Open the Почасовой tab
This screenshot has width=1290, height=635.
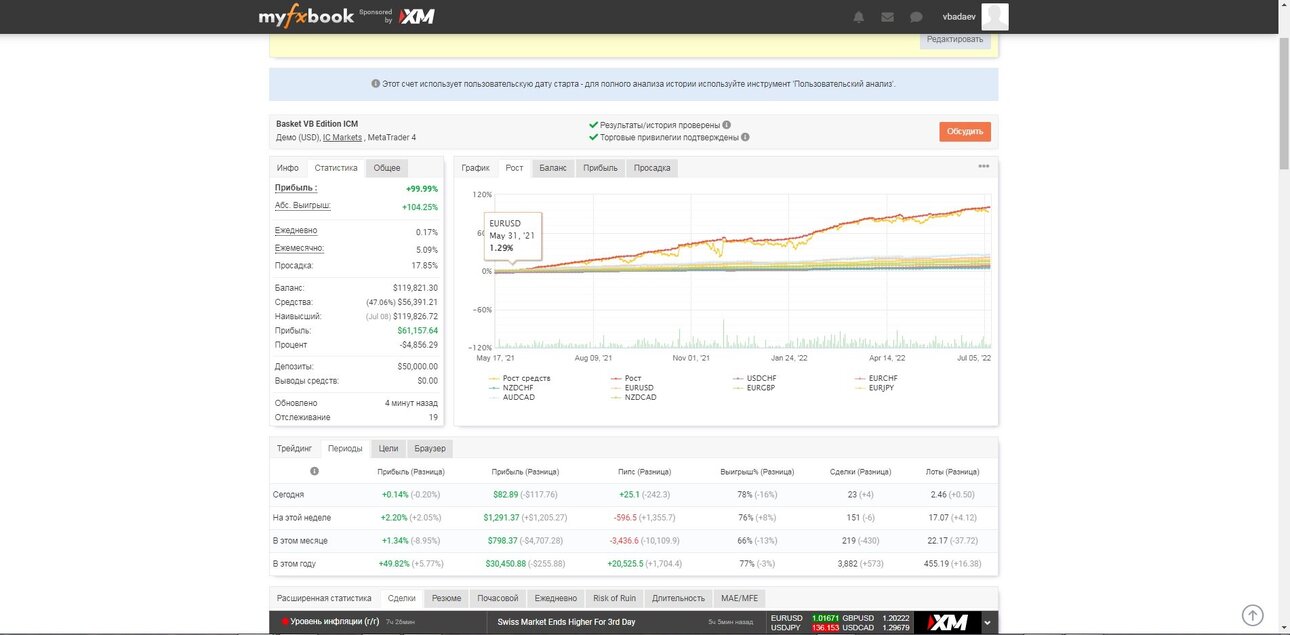point(498,598)
